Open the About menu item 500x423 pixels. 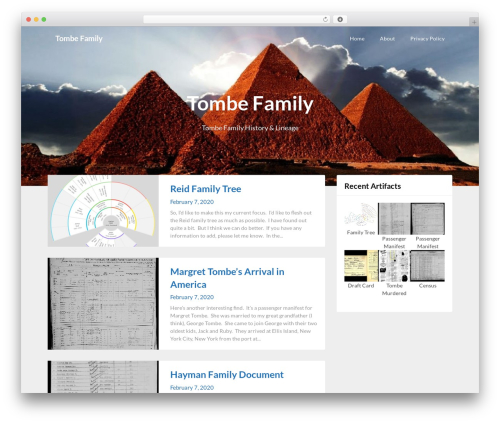coord(387,39)
